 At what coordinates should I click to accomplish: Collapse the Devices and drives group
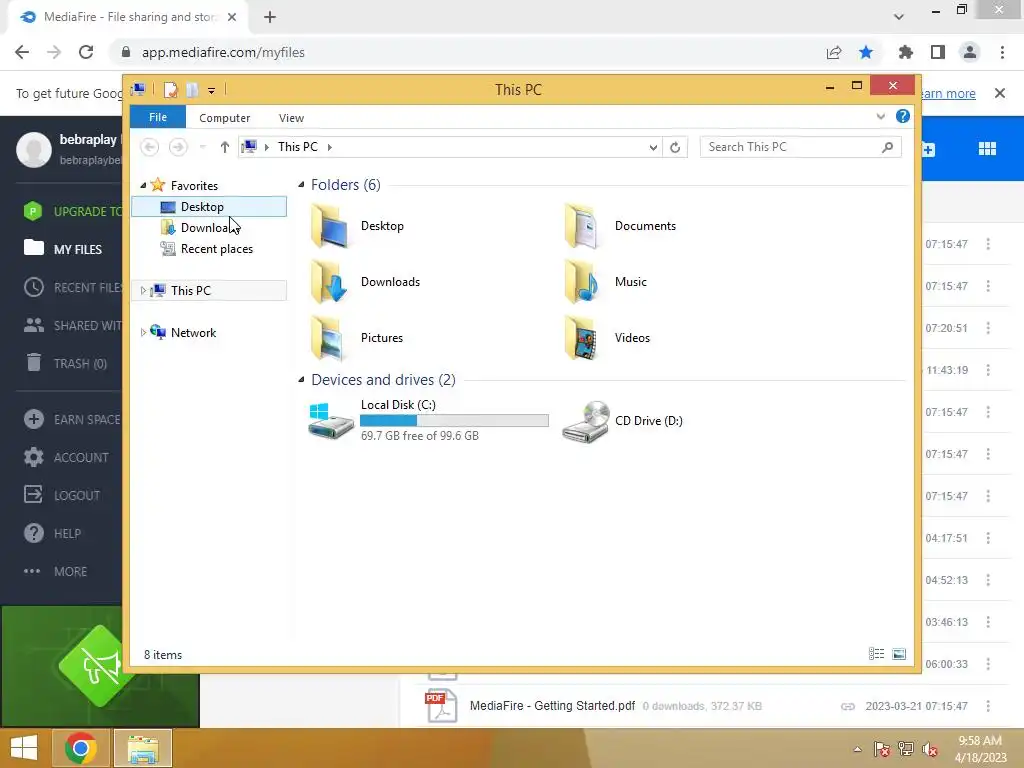(301, 379)
